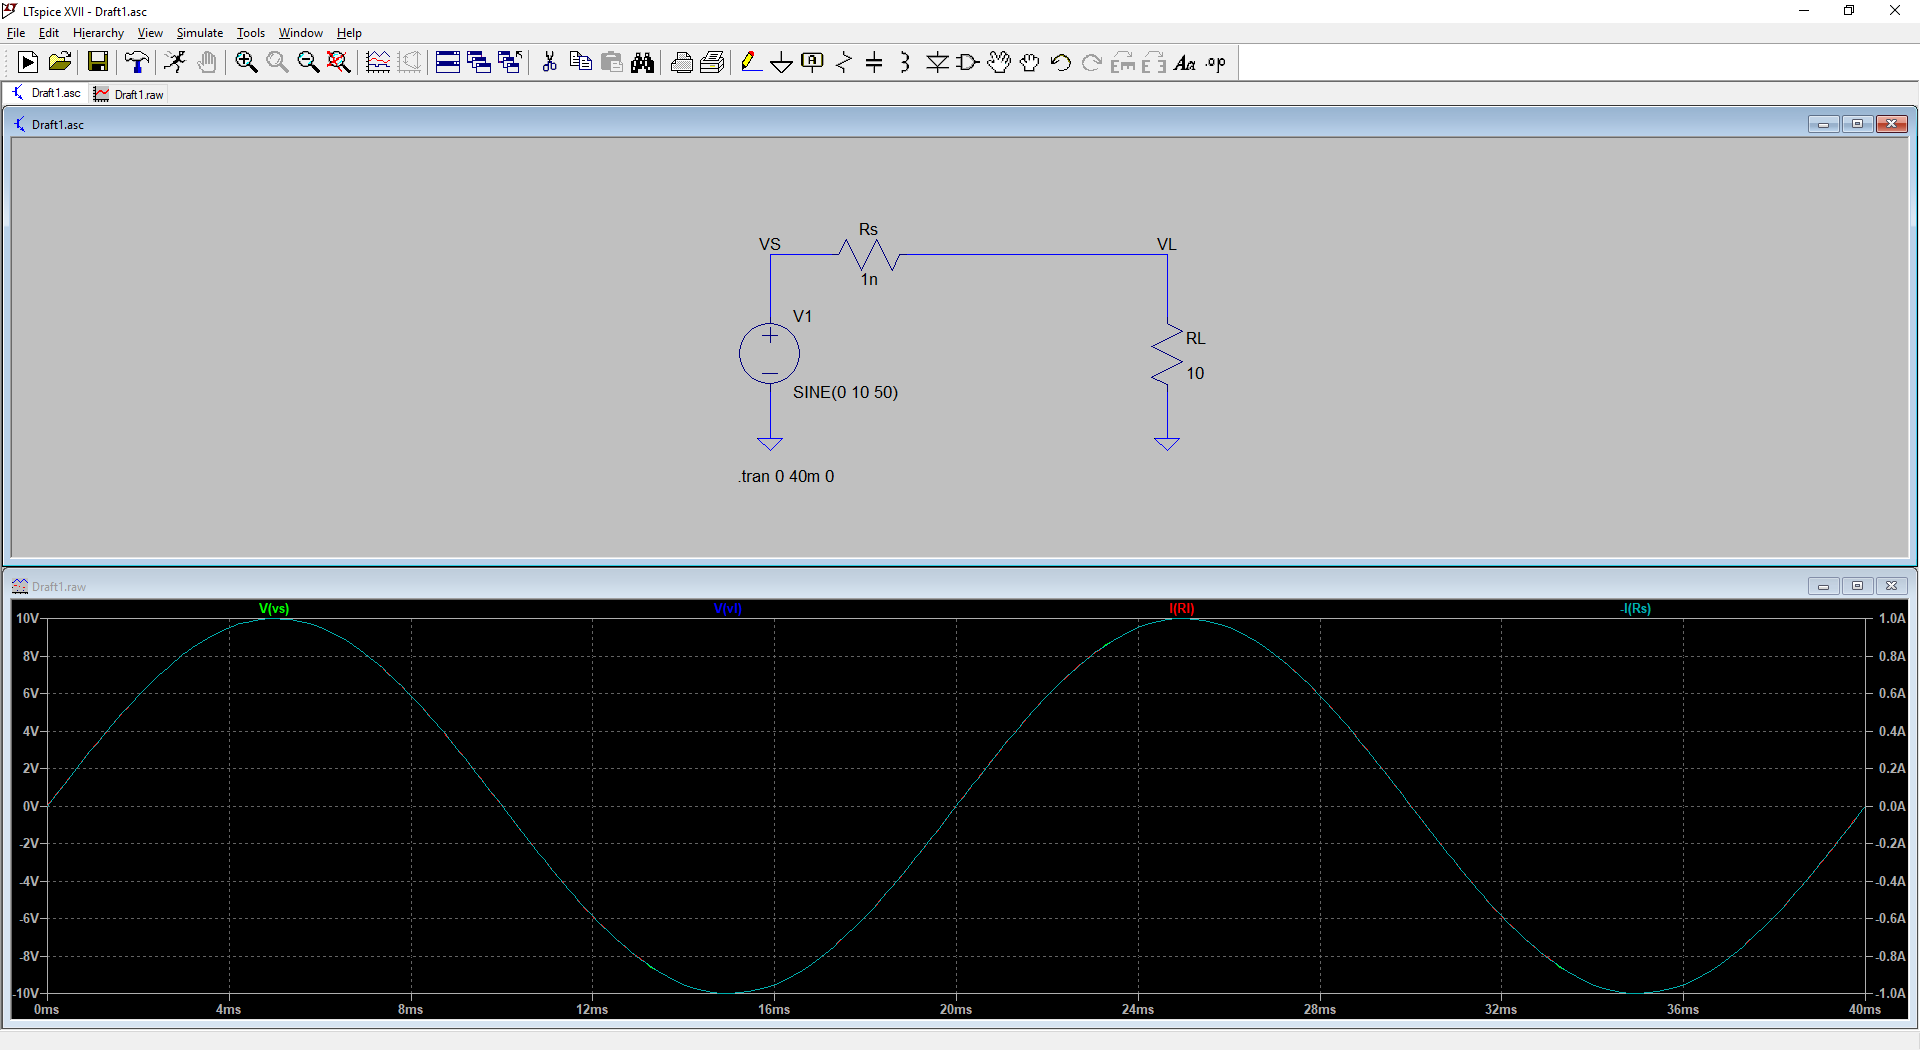Click the Run simulation icon
The width and height of the screenshot is (1920, 1050).
(28, 63)
